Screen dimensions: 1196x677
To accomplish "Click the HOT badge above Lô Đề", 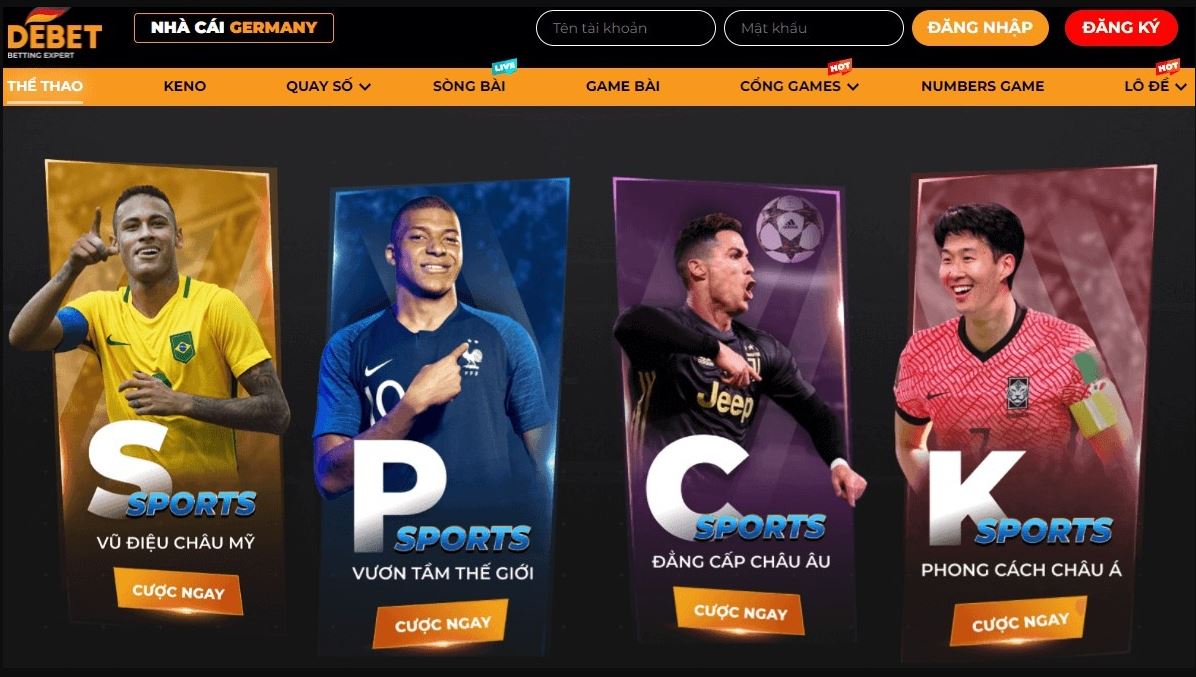I will (1167, 67).
